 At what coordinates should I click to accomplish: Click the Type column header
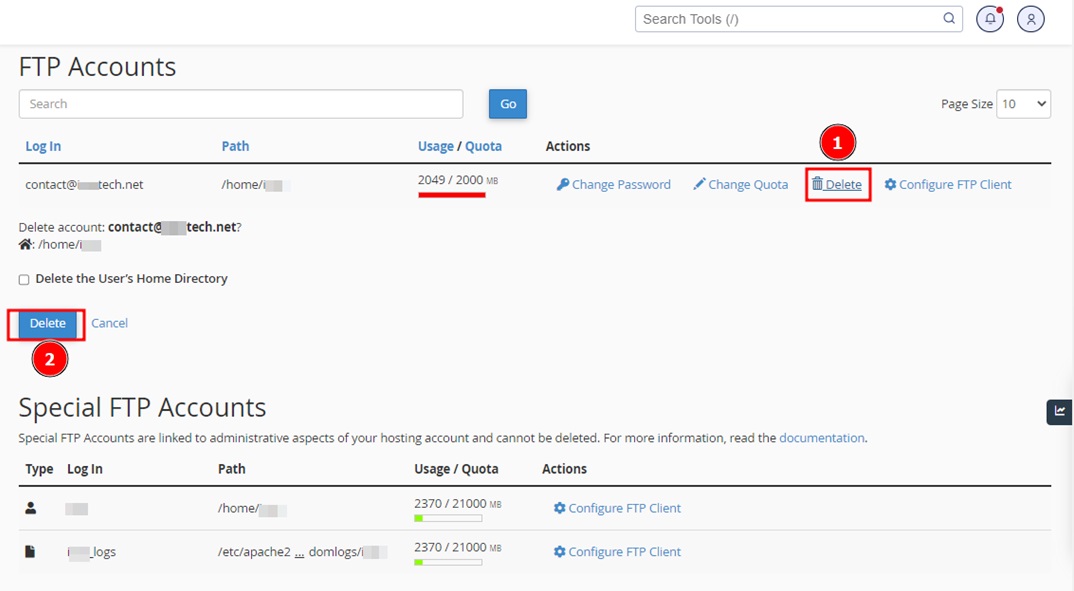[x=39, y=469]
